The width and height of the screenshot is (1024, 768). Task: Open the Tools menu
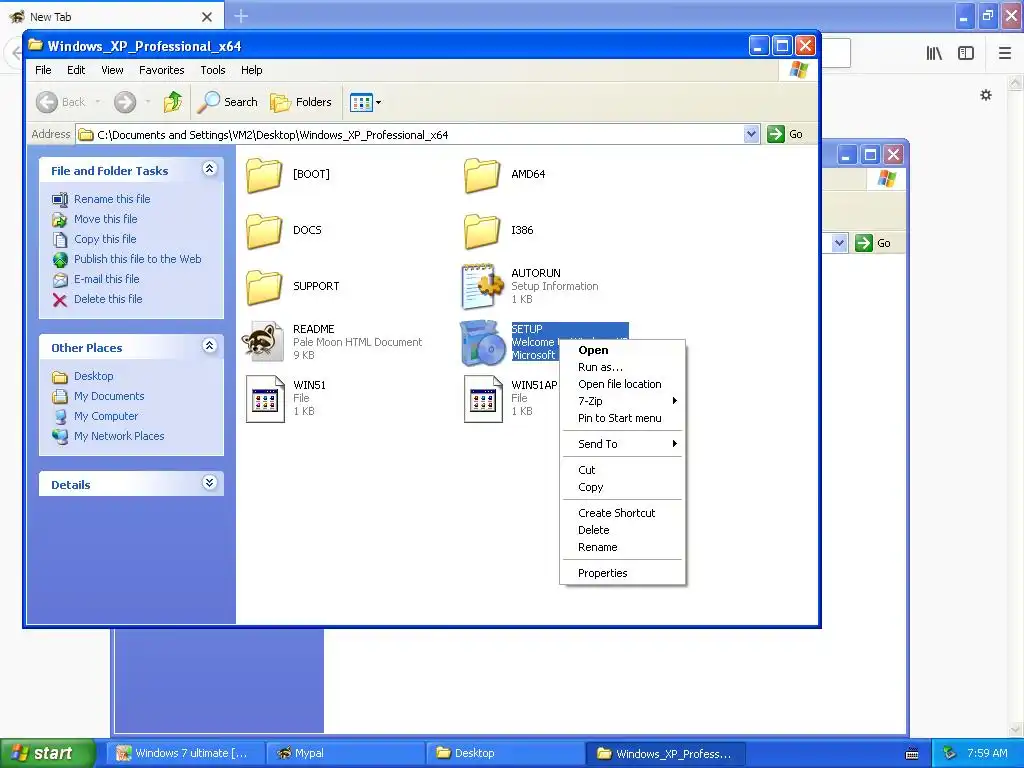pos(213,70)
